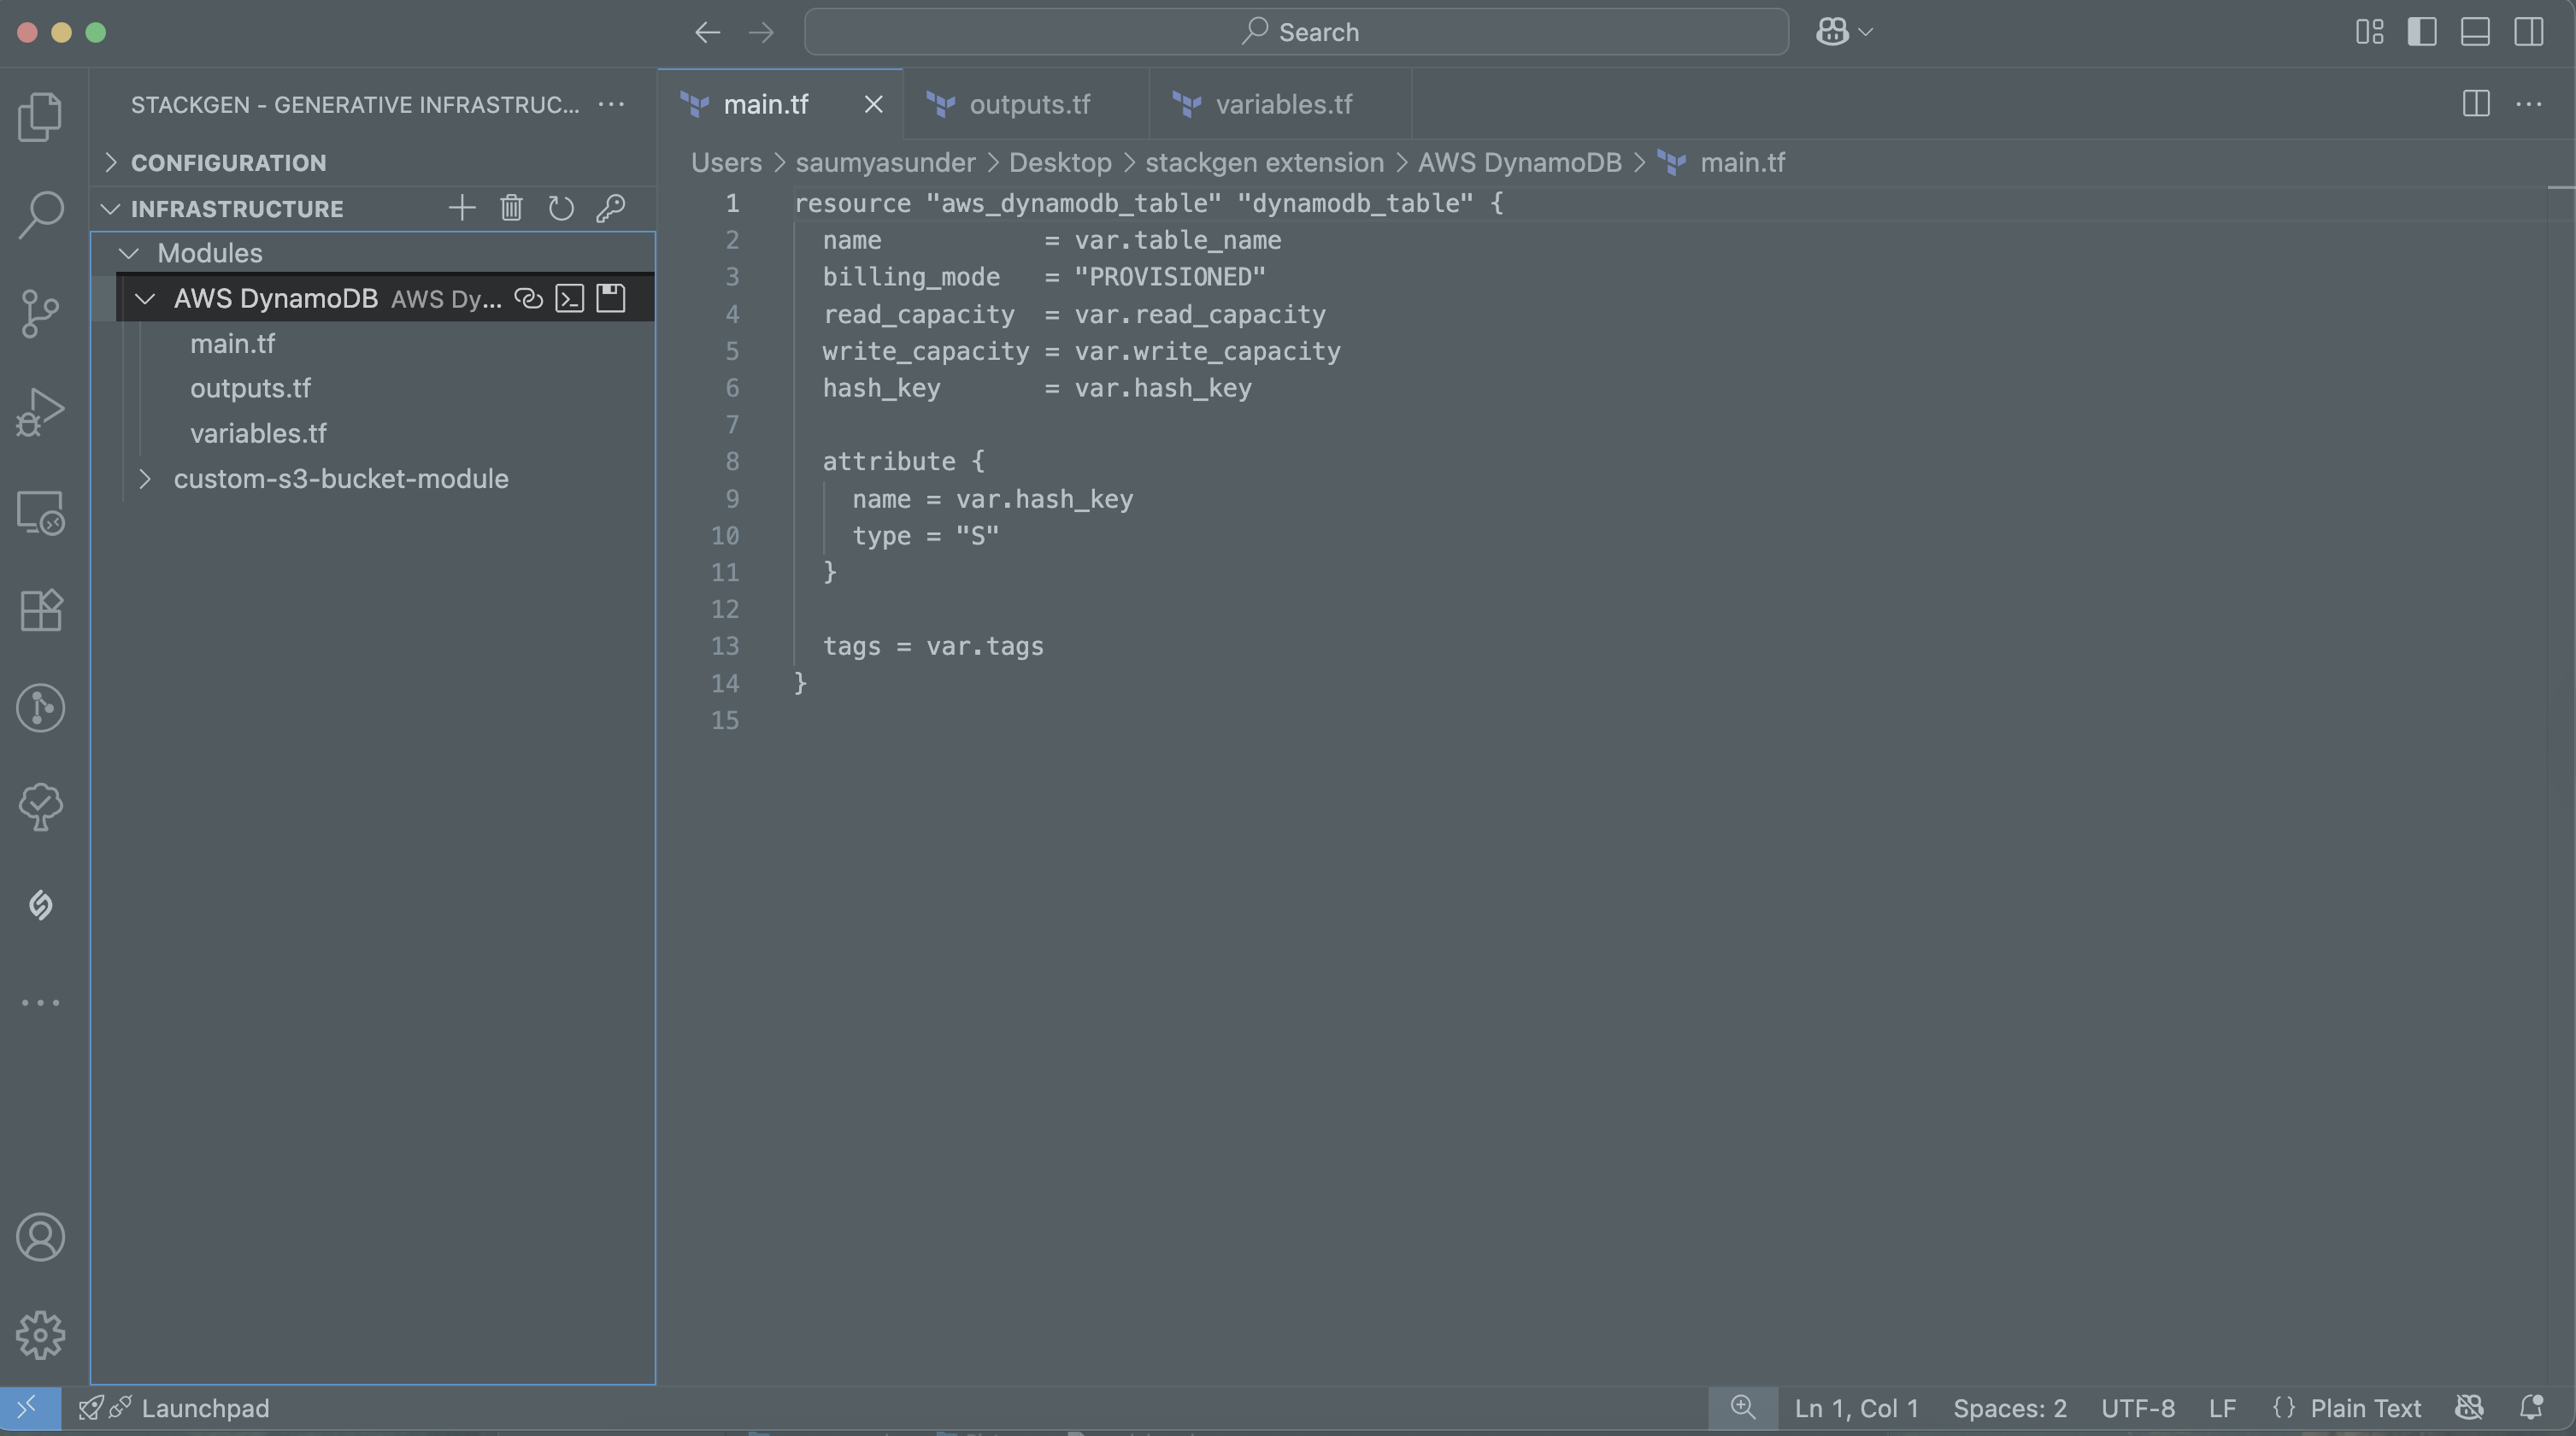
Task: Open Copilot chat icon in title bar
Action: [1832, 32]
